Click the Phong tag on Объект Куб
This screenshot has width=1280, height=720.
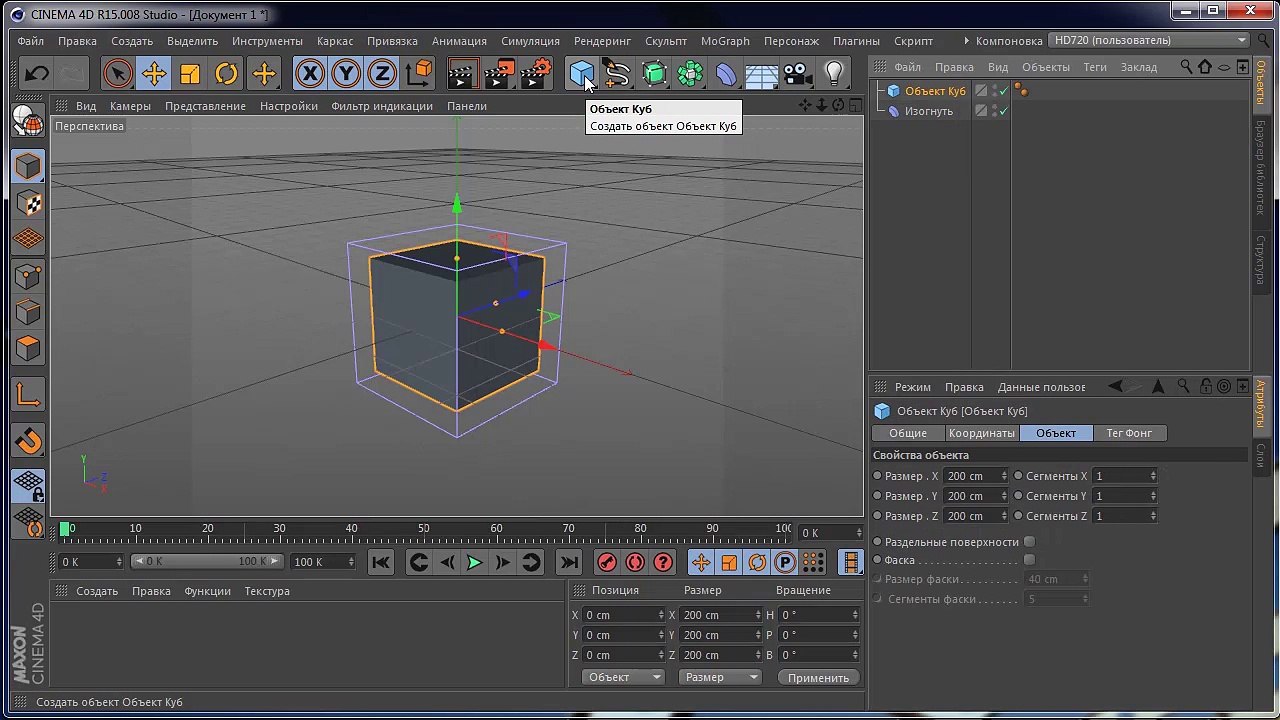point(1021,91)
